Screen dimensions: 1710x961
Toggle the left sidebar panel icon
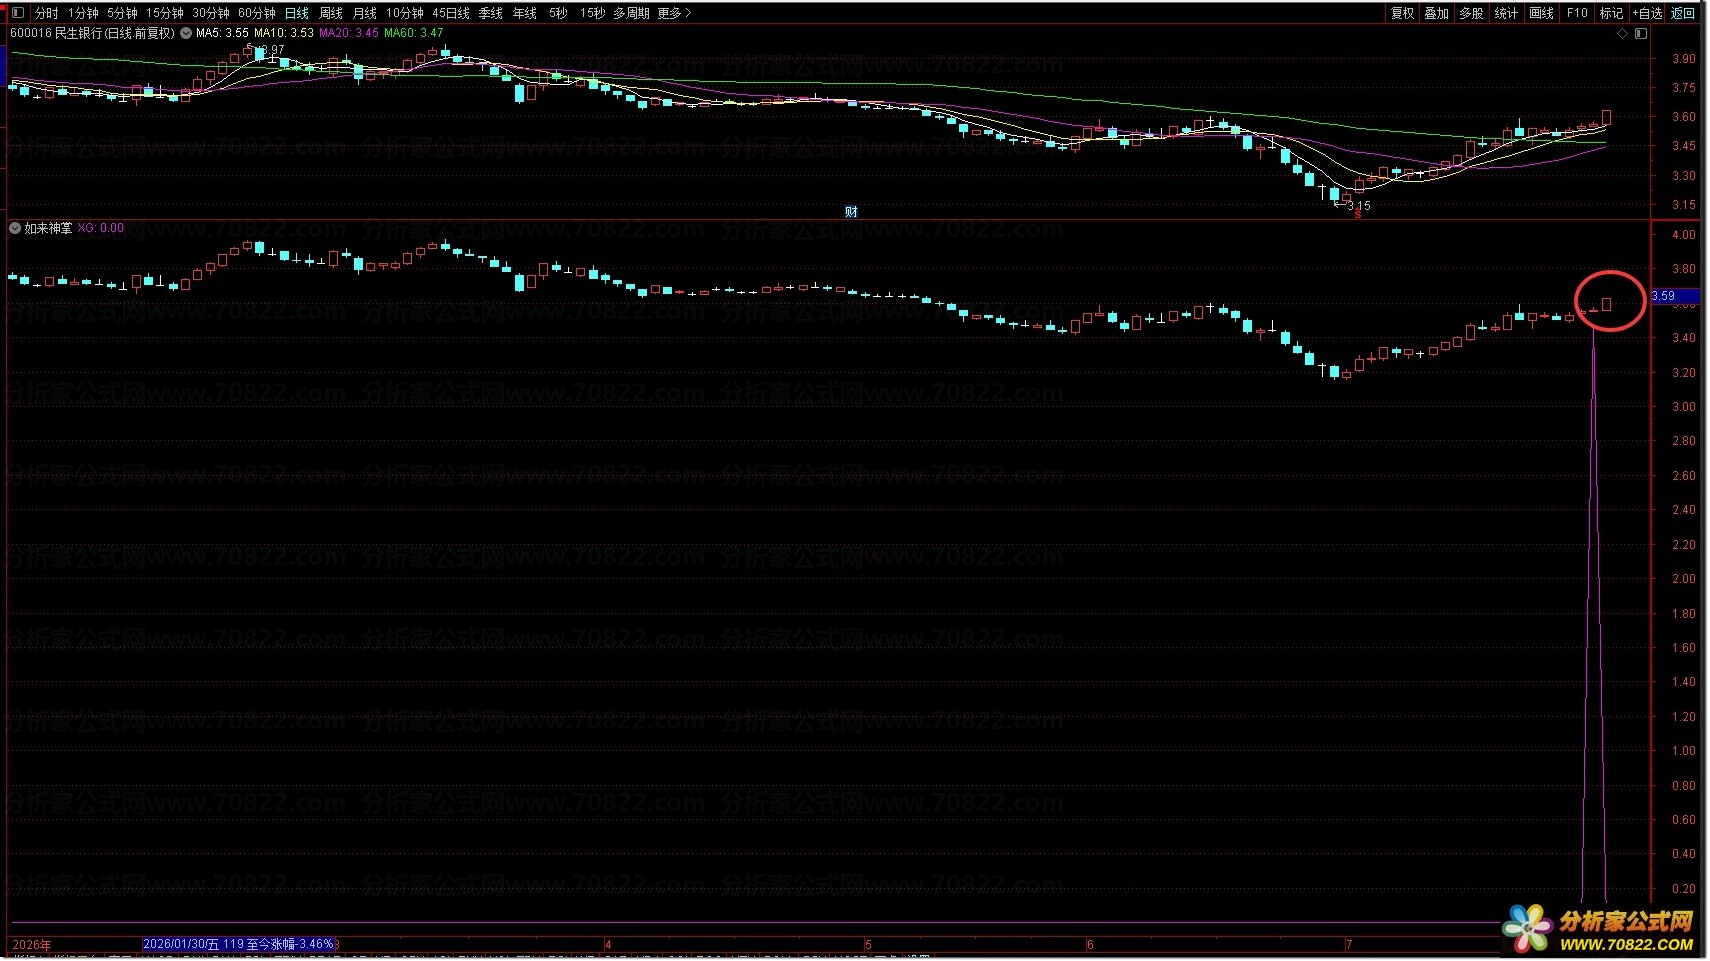coord(17,13)
